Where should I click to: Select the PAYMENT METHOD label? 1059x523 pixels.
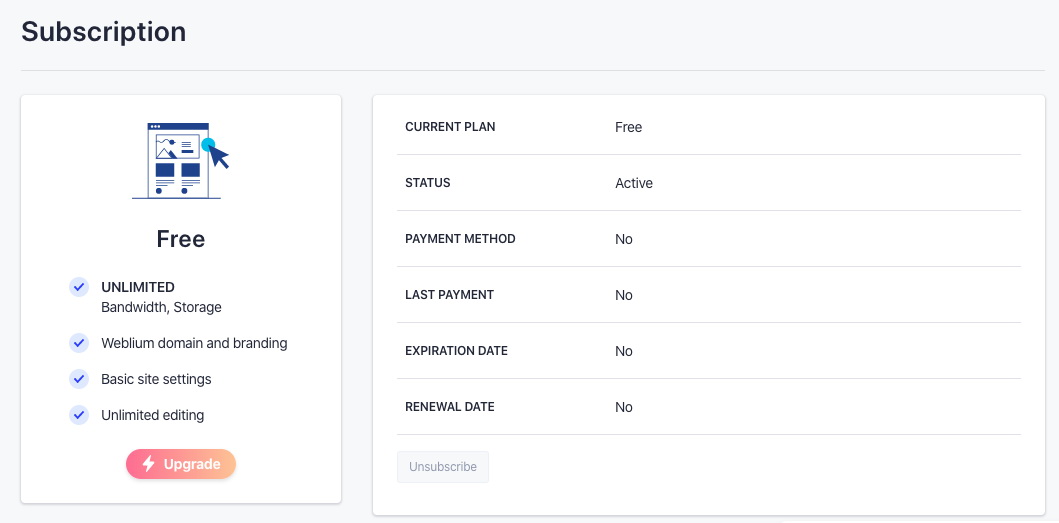460,239
